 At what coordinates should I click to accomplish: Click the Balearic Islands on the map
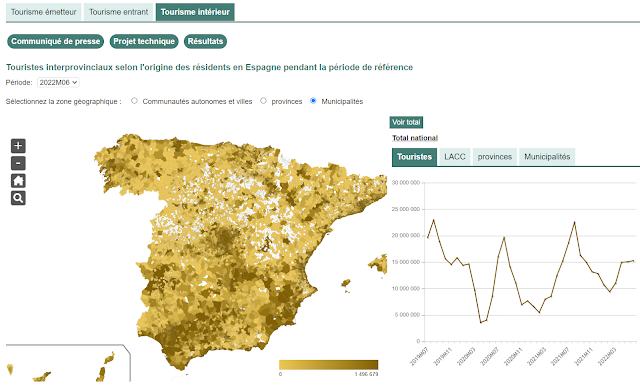[378, 264]
